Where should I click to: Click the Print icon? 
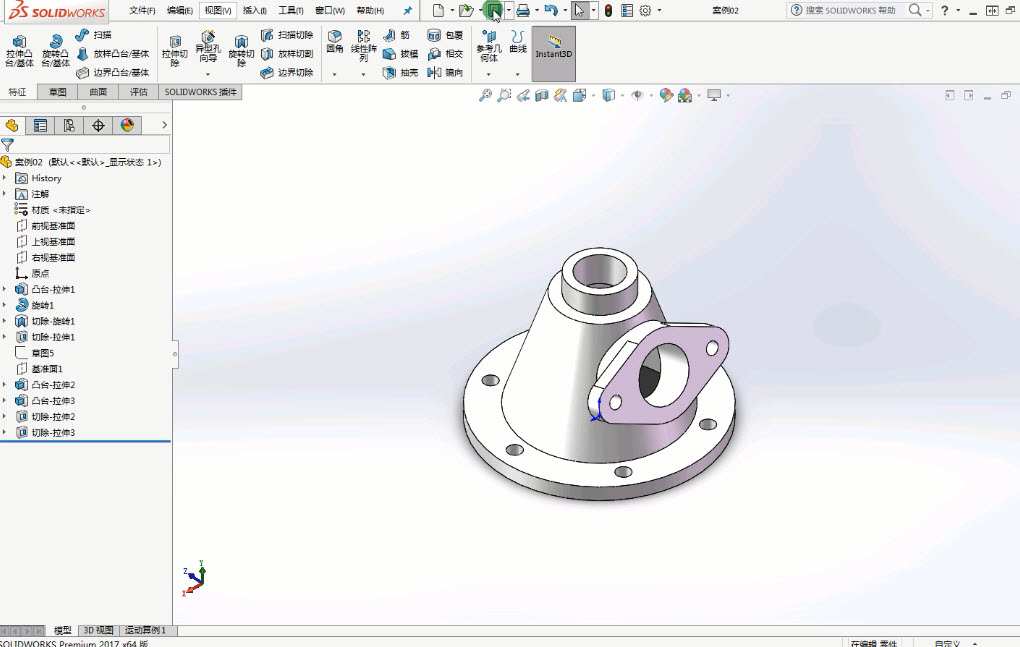(x=522, y=10)
